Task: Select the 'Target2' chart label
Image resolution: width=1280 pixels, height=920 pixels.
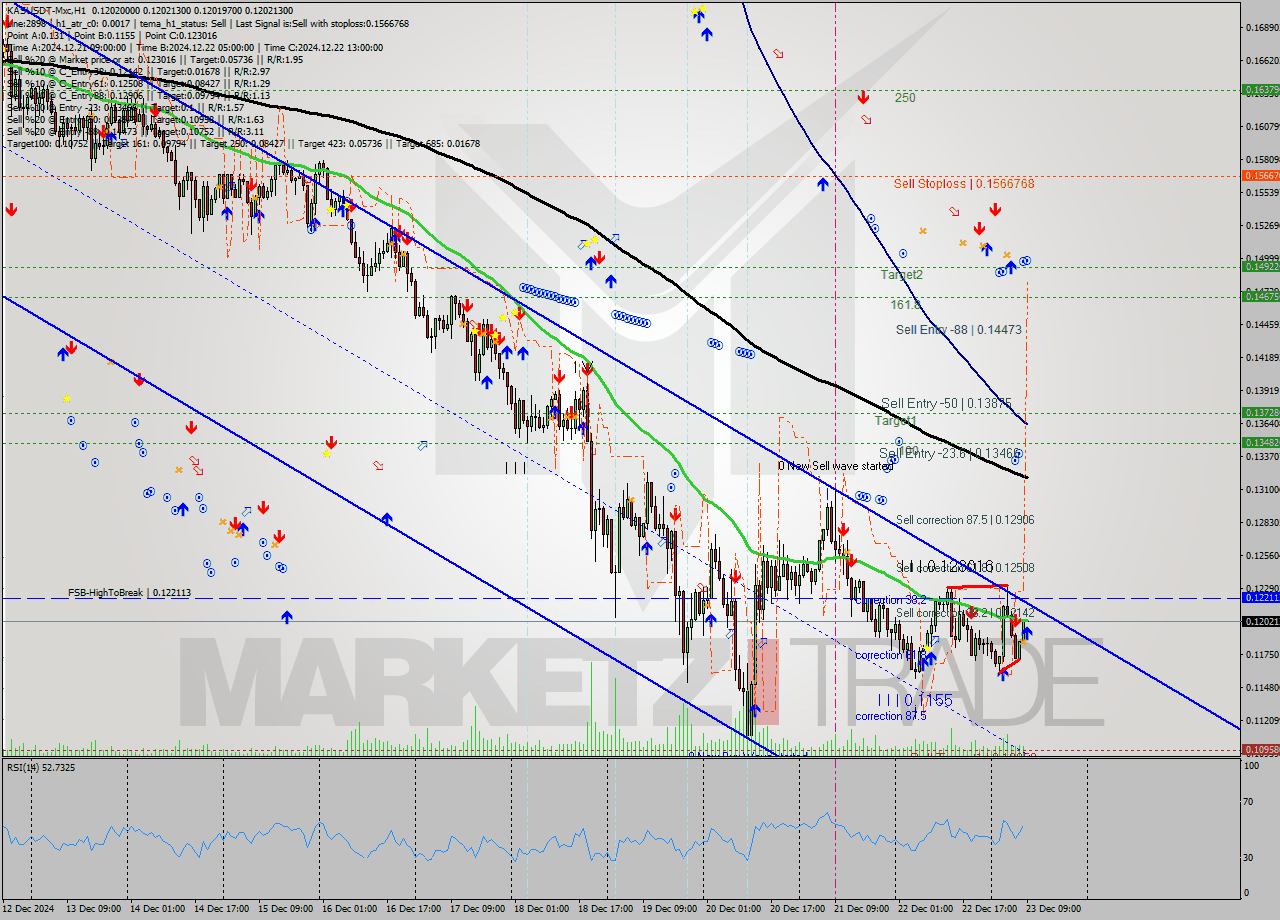Action: (x=902, y=274)
